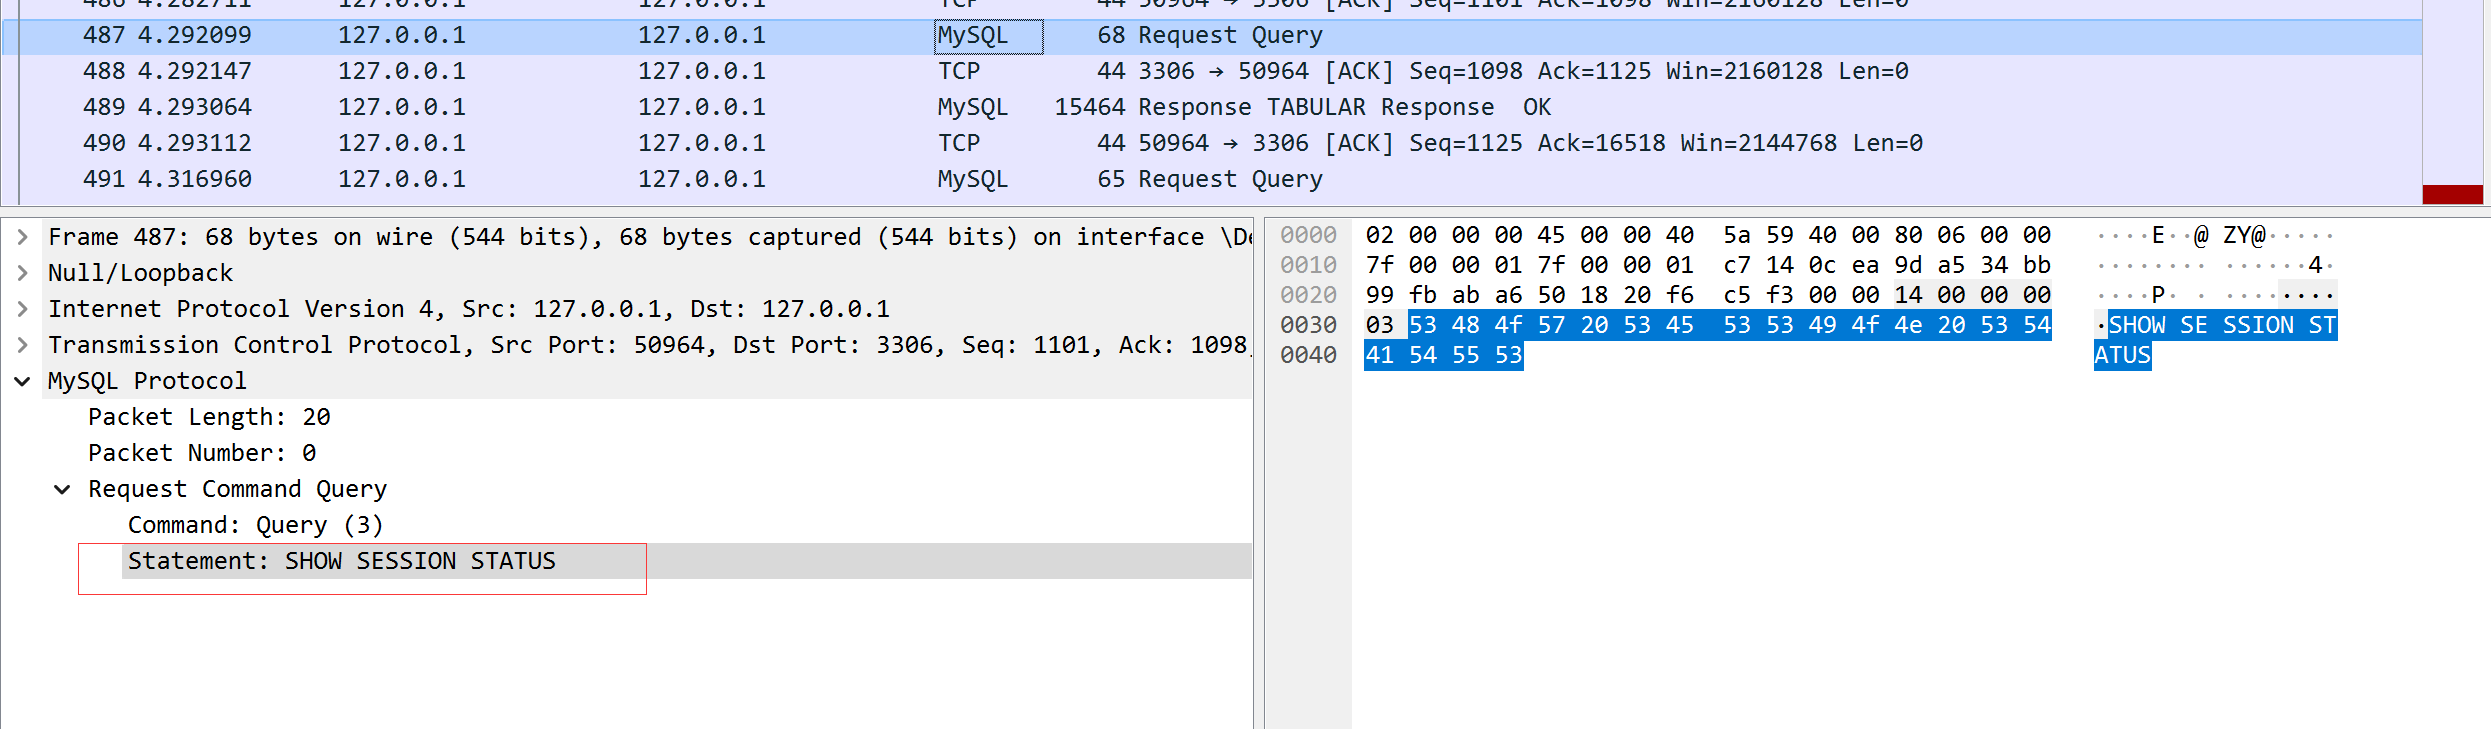2491x729 pixels.
Task: Click hex offset 0020 row label
Action: [1308, 295]
